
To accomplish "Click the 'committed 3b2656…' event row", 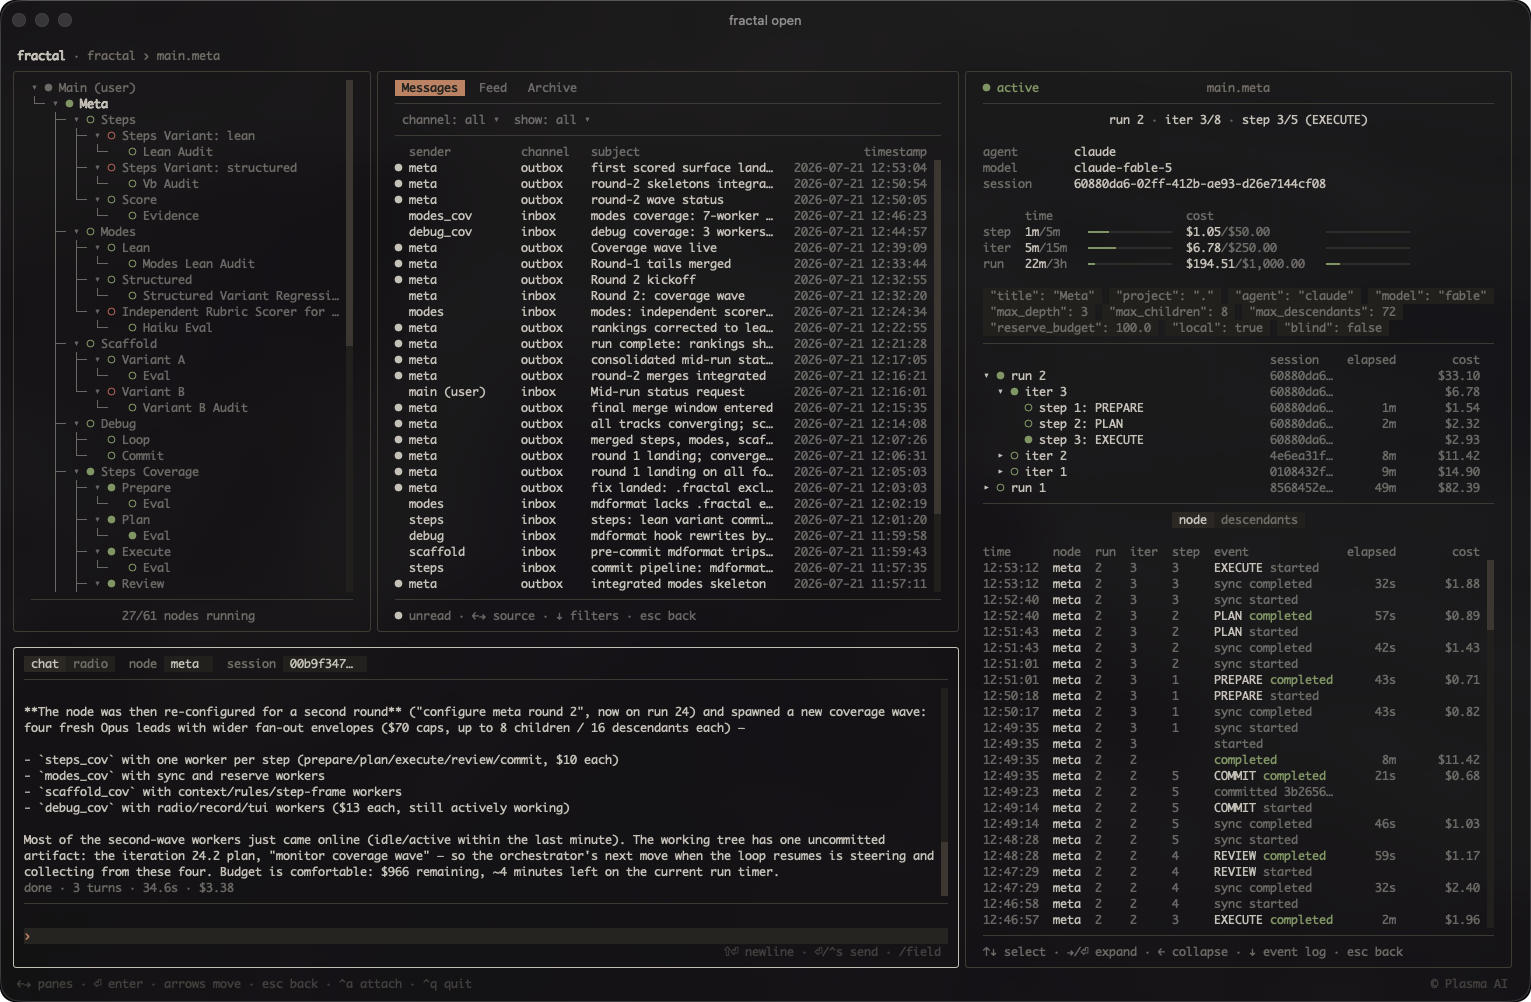I will pyautogui.click(x=1231, y=792).
